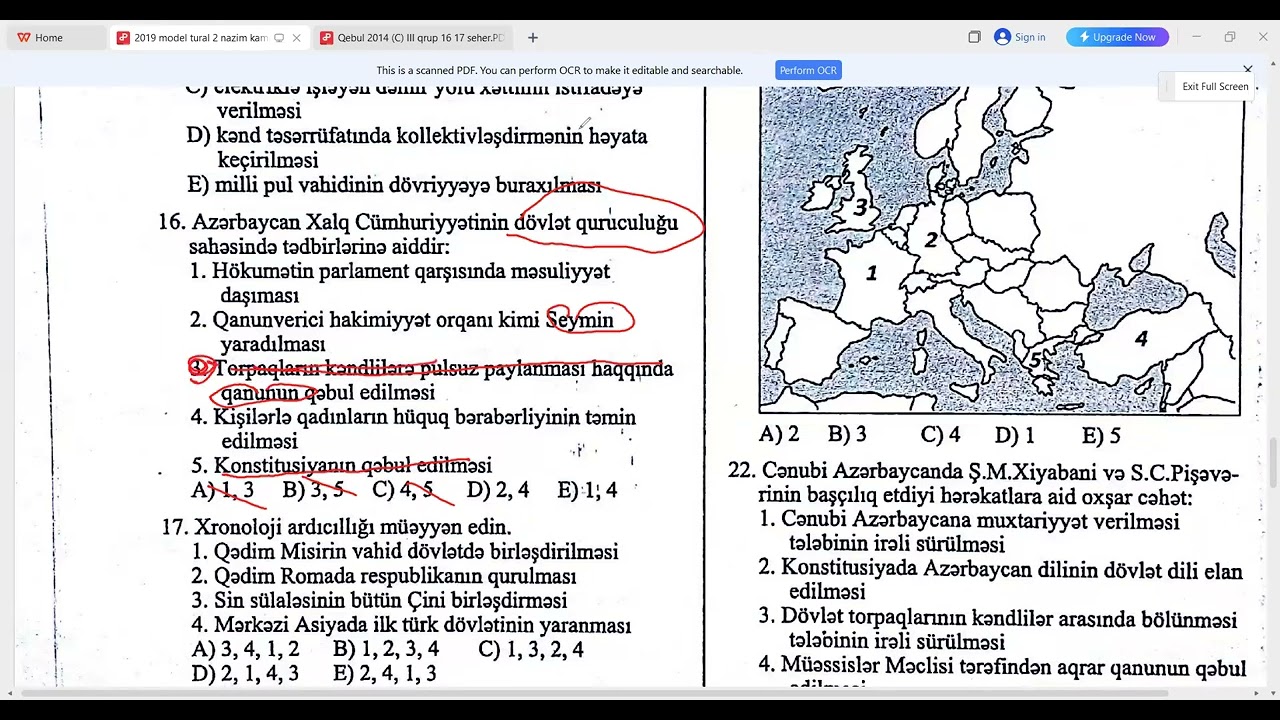Click the Europe map image in the document
This screenshot has height=720, width=1280.
(x=1000, y=250)
